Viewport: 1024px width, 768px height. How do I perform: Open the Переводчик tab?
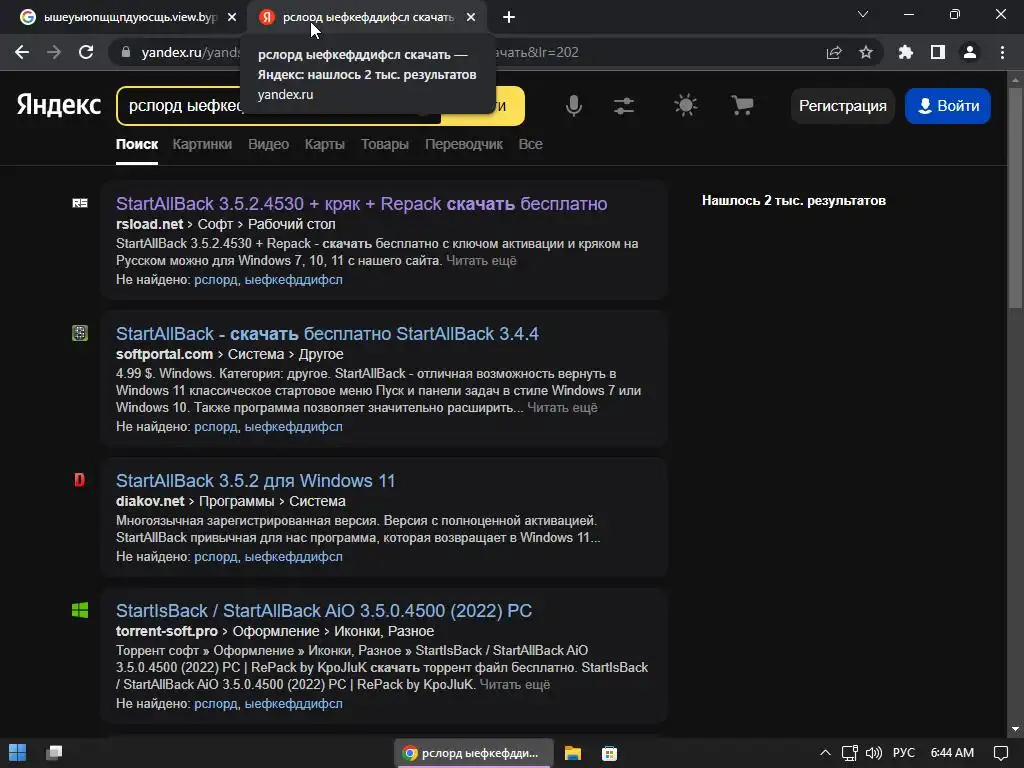[x=464, y=144]
